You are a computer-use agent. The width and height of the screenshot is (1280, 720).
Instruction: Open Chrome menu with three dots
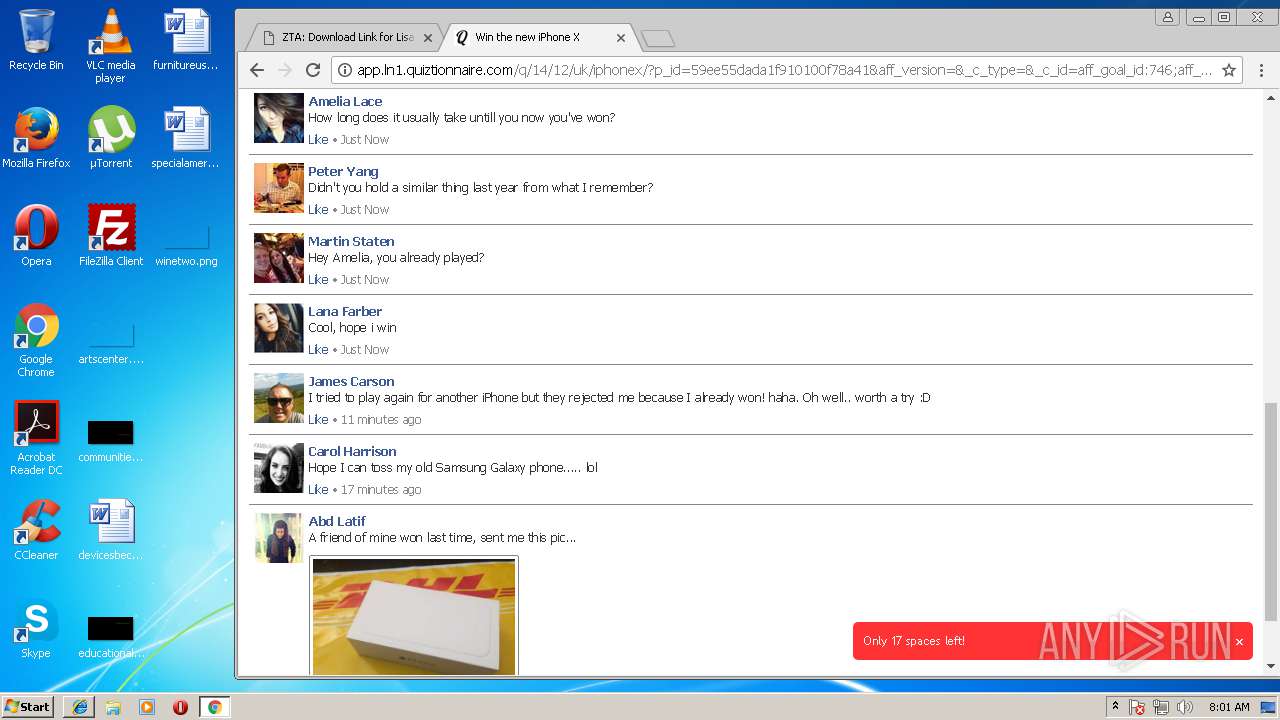[x=1261, y=70]
